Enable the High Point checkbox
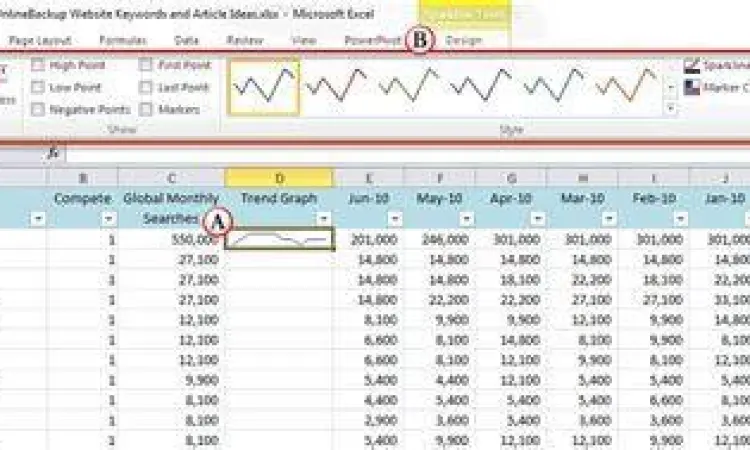 pos(38,65)
